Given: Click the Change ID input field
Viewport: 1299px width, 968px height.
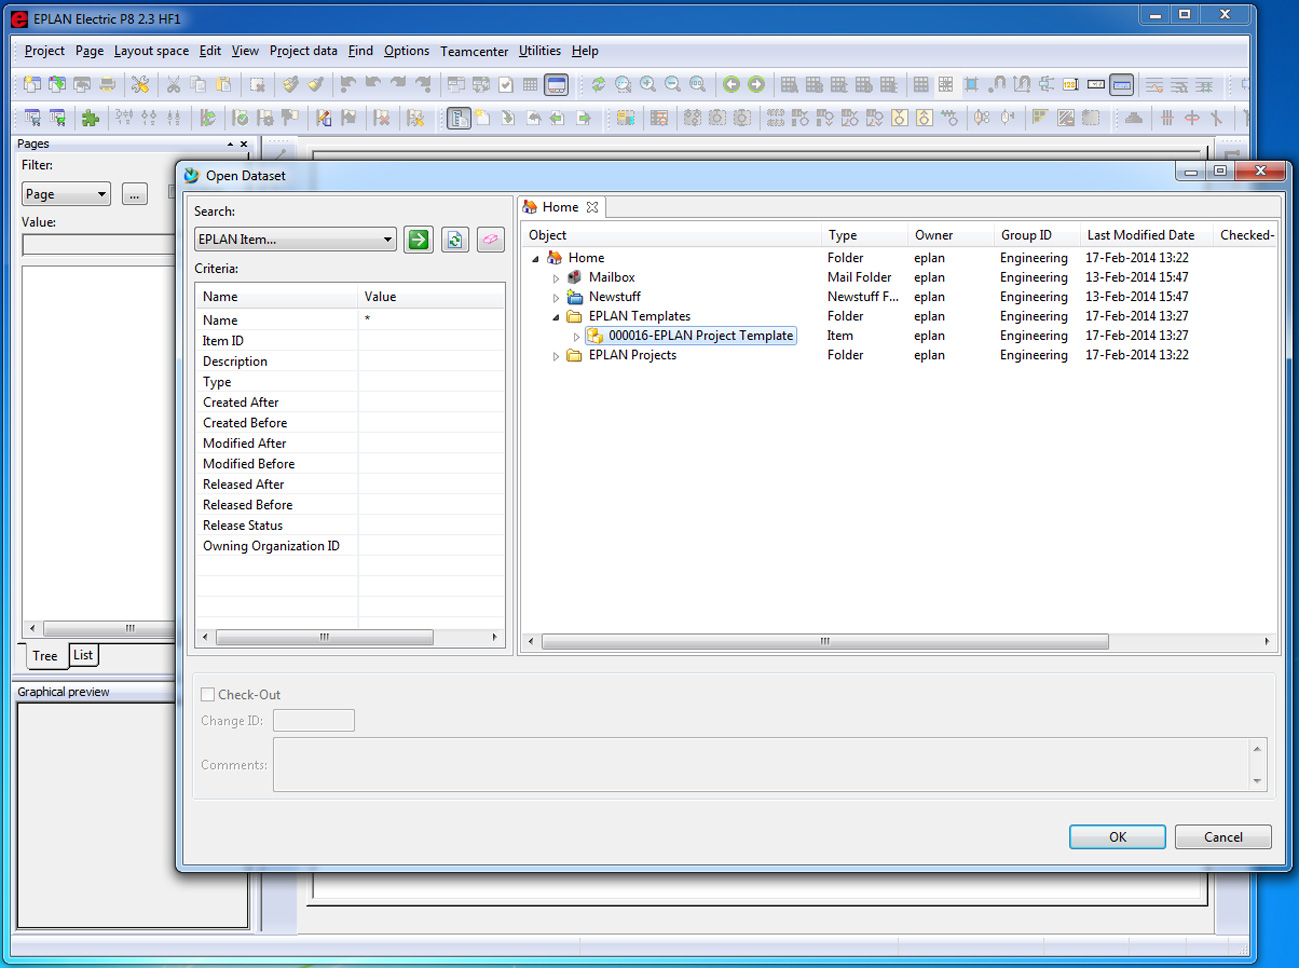Looking at the screenshot, I should click(x=313, y=720).
